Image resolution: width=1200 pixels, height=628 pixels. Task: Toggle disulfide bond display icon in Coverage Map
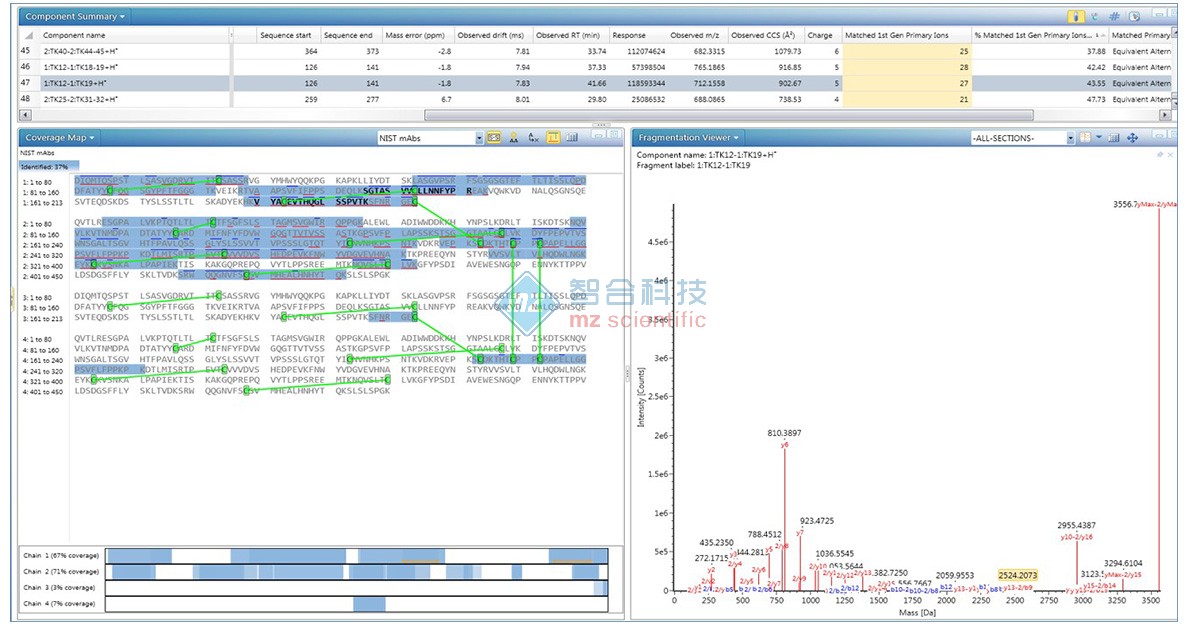pyautogui.click(x=494, y=138)
